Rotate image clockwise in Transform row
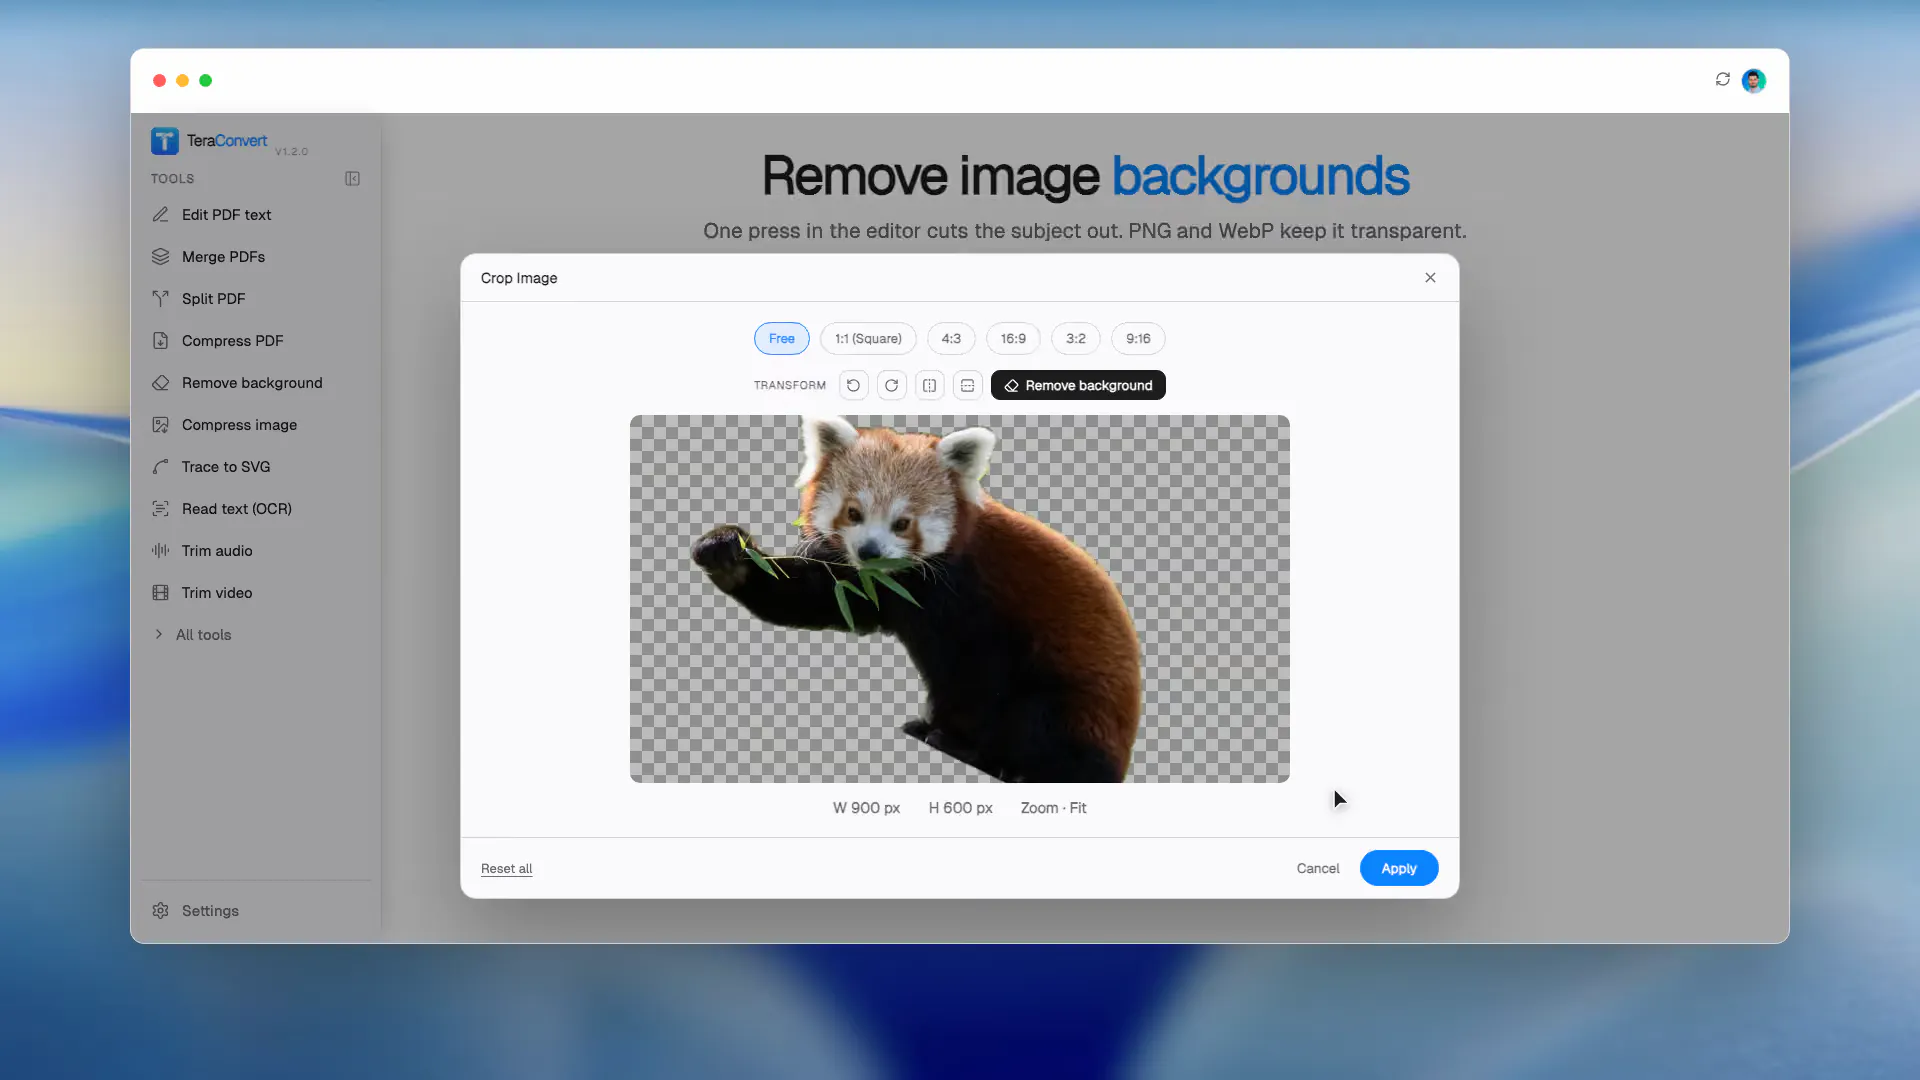1920x1080 pixels. click(x=891, y=385)
